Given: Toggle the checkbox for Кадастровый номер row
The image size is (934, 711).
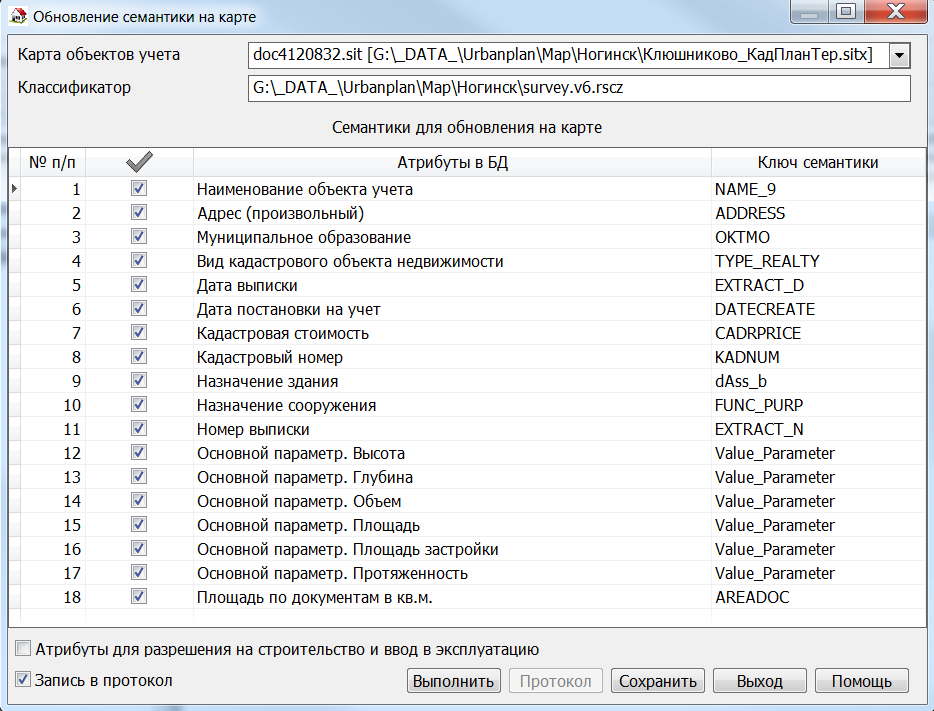Looking at the screenshot, I should (x=139, y=356).
